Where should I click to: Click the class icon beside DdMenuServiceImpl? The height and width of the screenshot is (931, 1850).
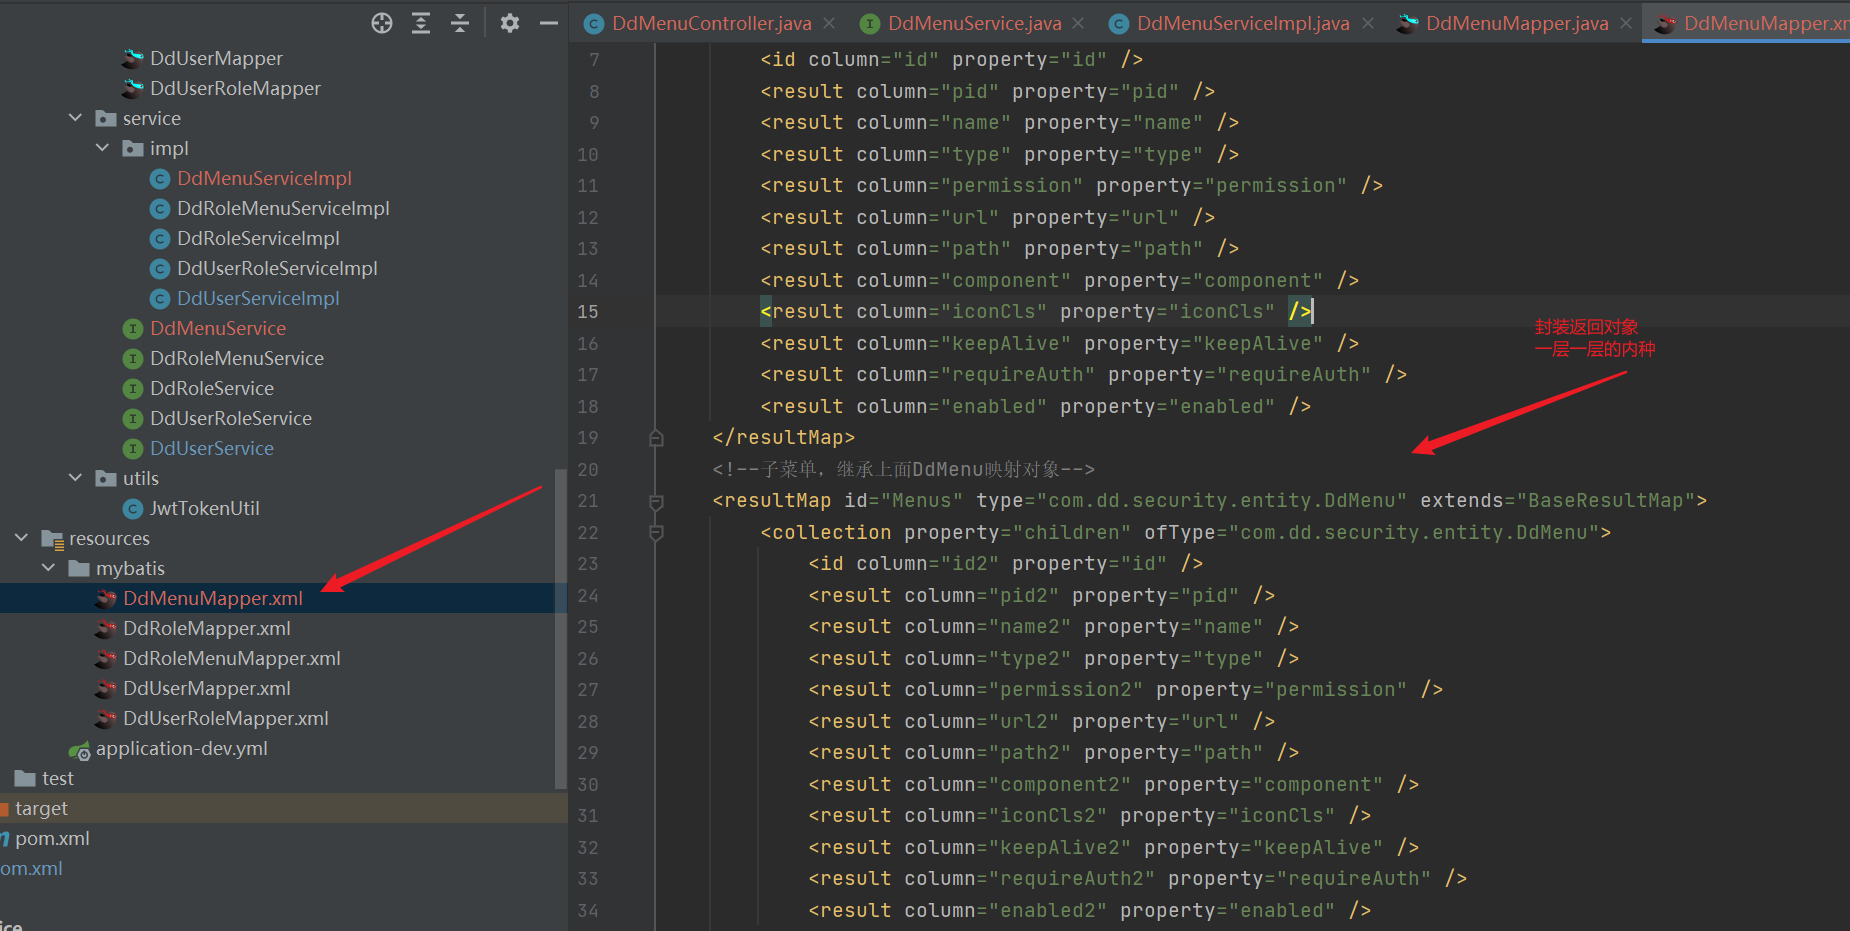[160, 178]
